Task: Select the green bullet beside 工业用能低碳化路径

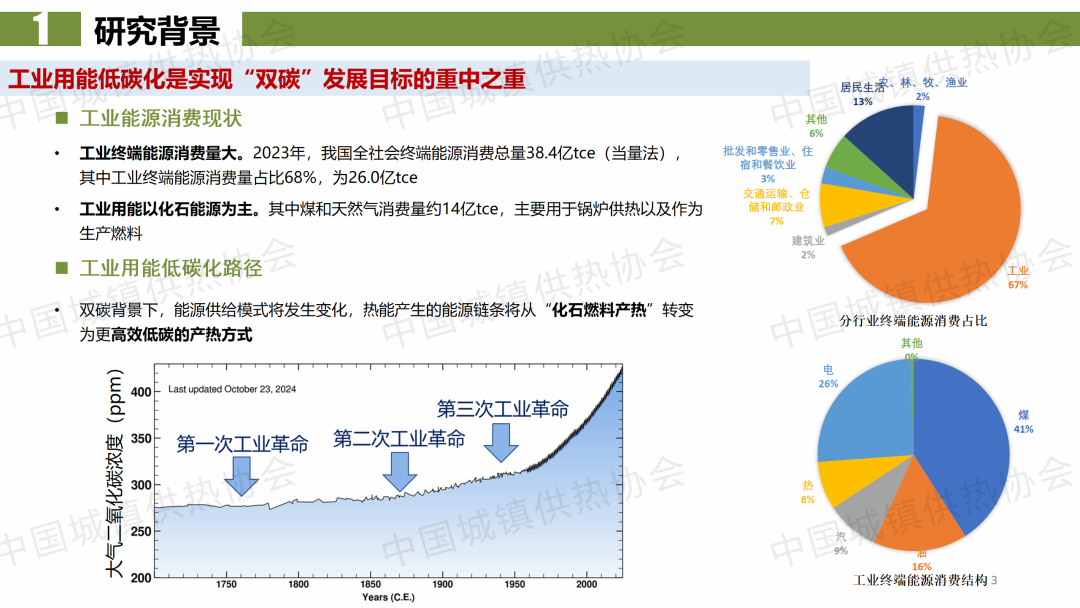Action: coord(61,268)
